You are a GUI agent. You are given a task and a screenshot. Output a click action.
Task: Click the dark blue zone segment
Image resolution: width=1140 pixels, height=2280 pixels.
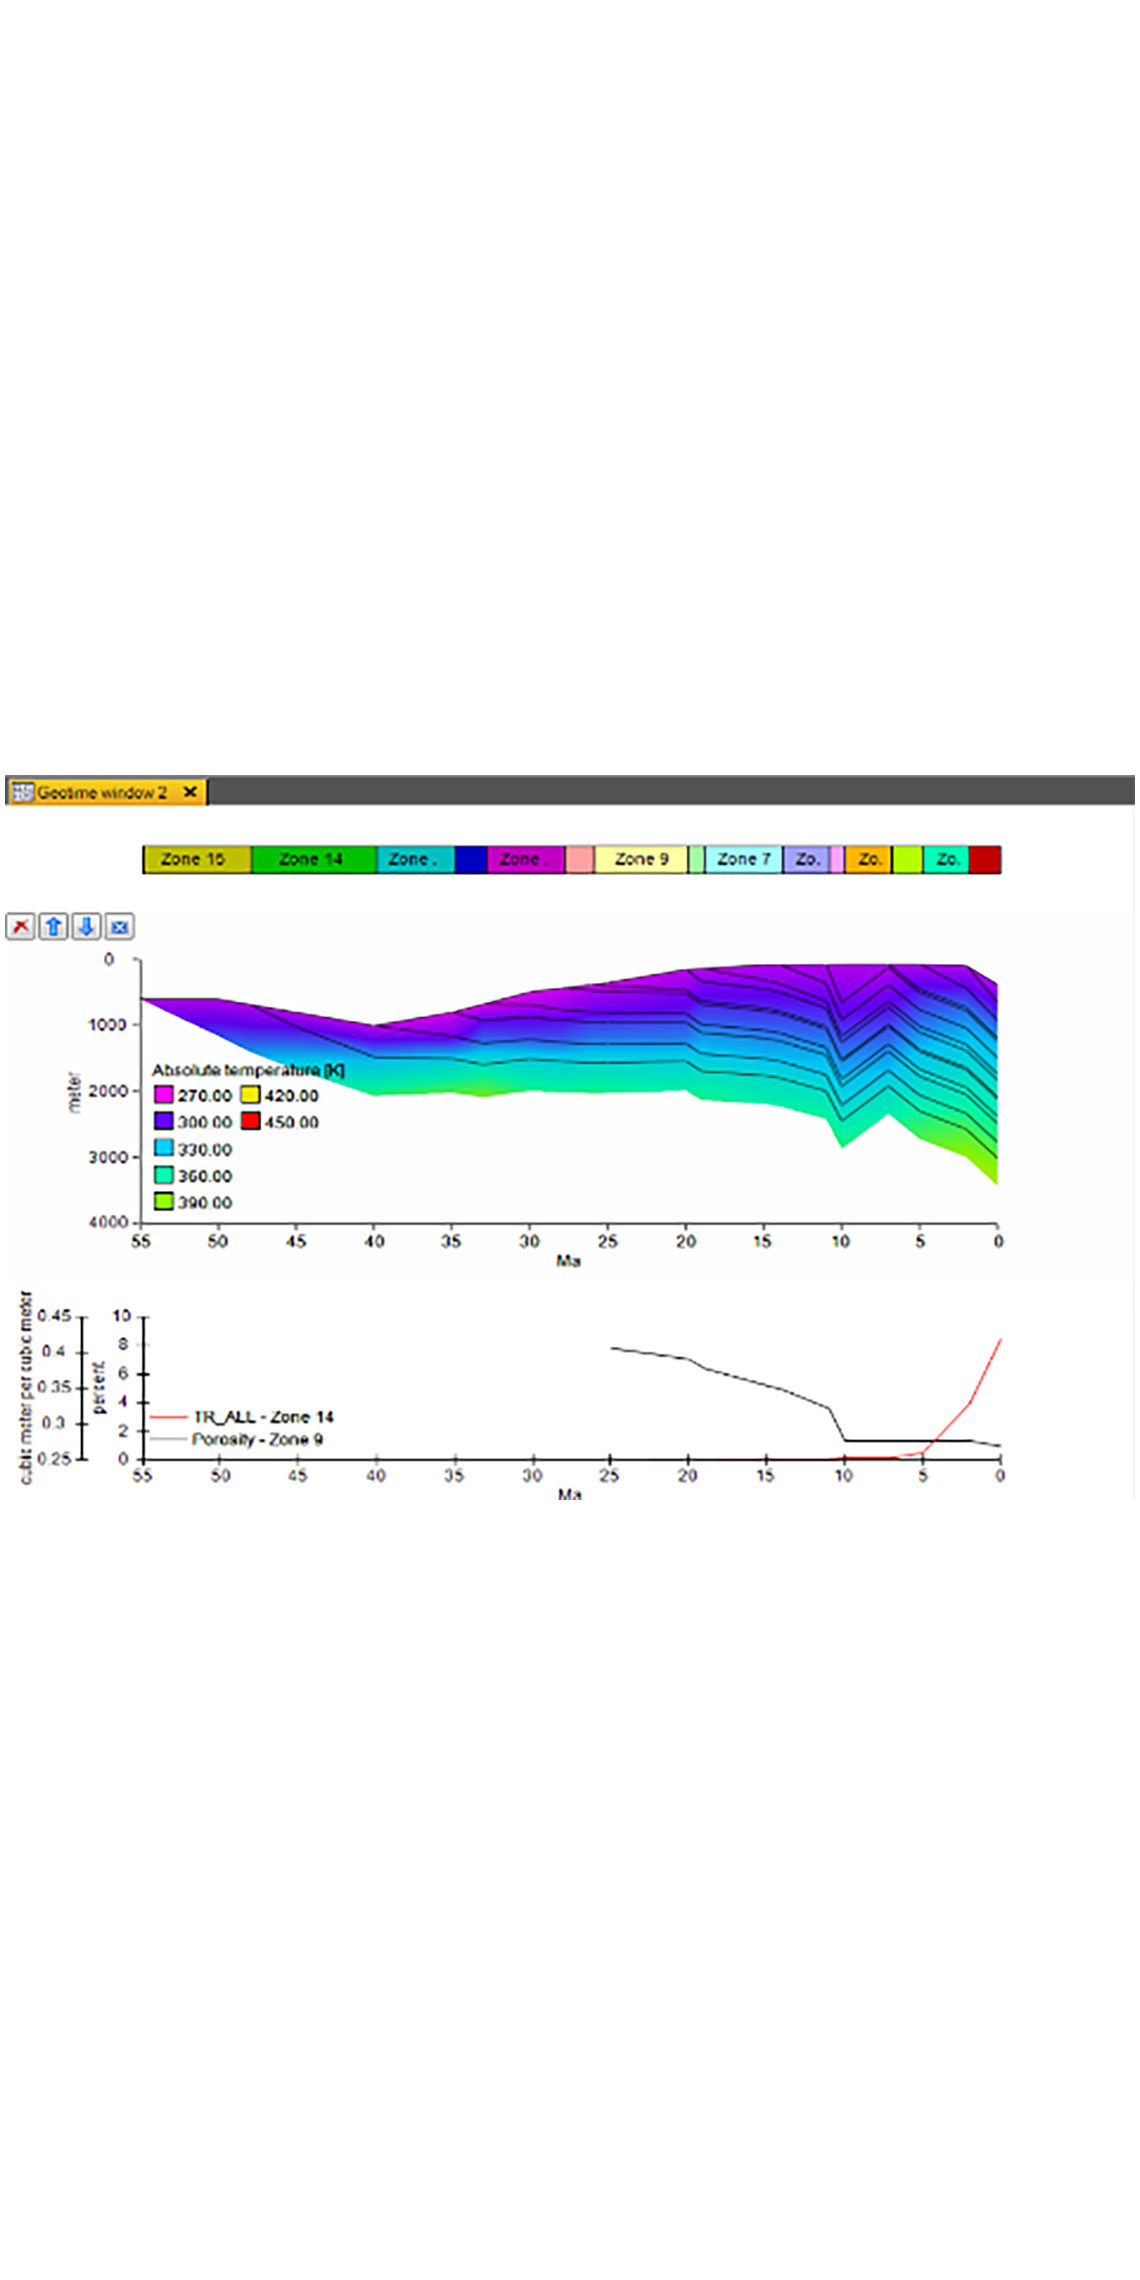[470, 859]
